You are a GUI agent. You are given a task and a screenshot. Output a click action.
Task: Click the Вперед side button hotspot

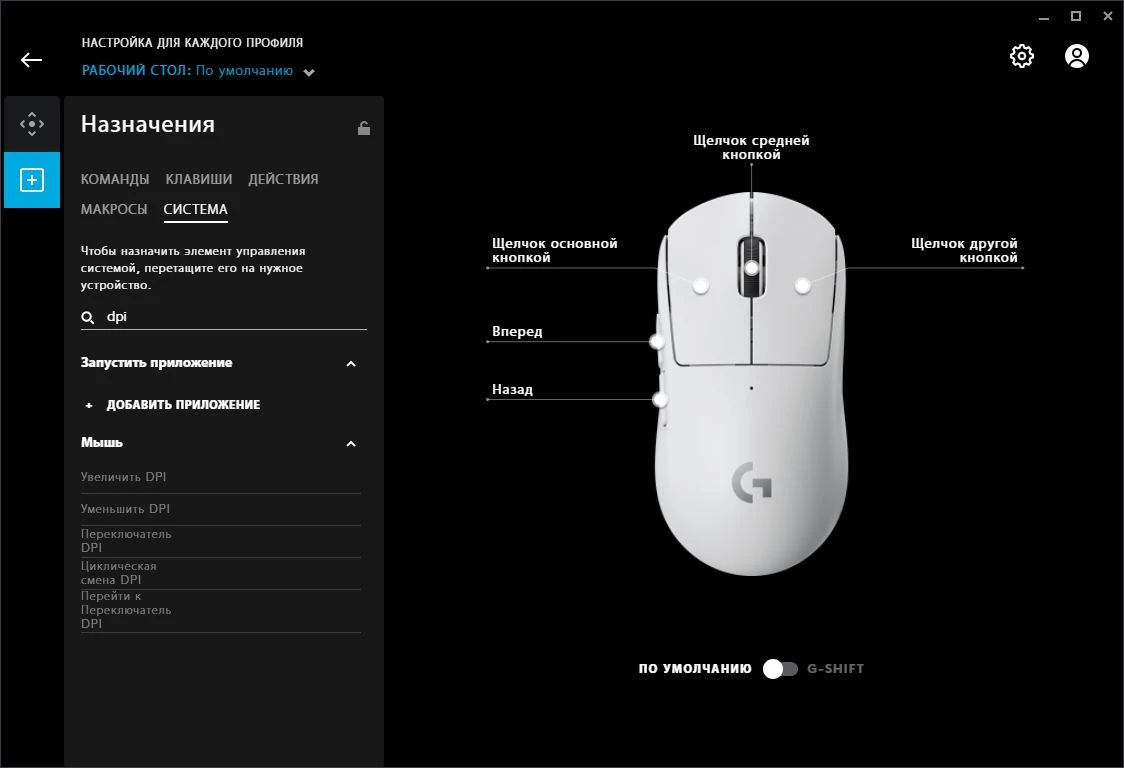point(657,341)
